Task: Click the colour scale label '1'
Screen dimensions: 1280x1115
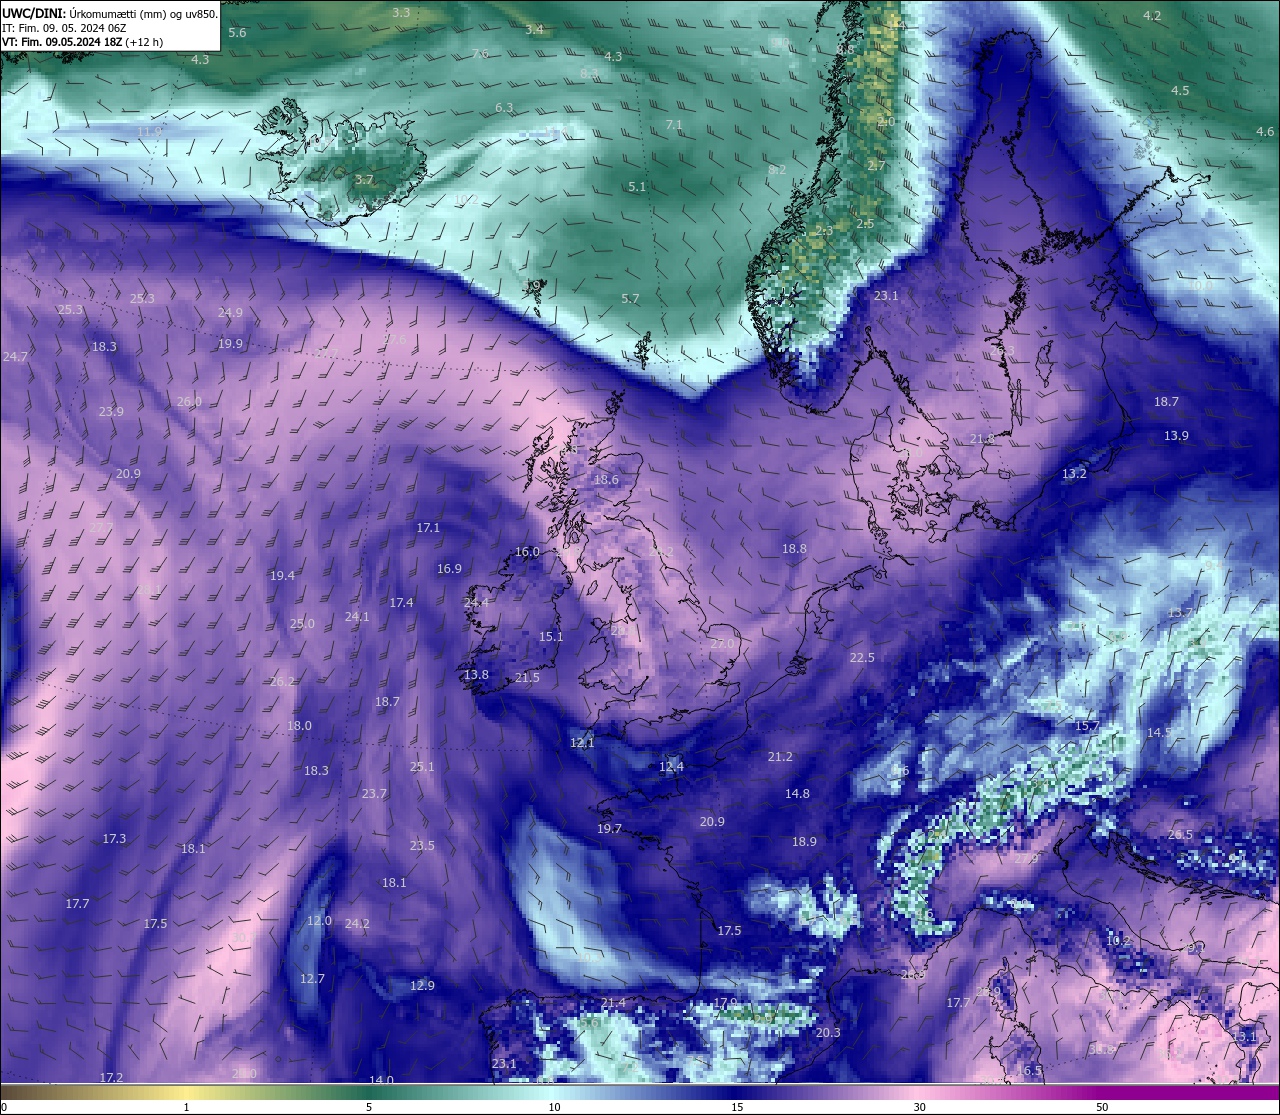Action: (186, 1107)
